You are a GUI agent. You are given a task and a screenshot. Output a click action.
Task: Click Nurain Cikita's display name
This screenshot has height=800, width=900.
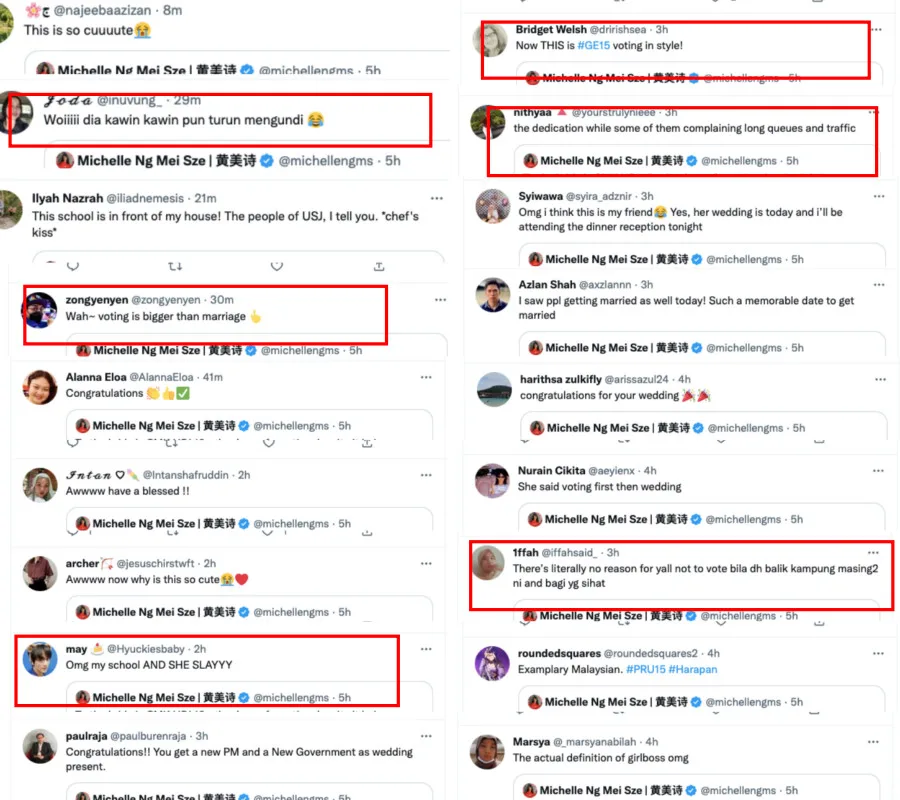(552, 471)
